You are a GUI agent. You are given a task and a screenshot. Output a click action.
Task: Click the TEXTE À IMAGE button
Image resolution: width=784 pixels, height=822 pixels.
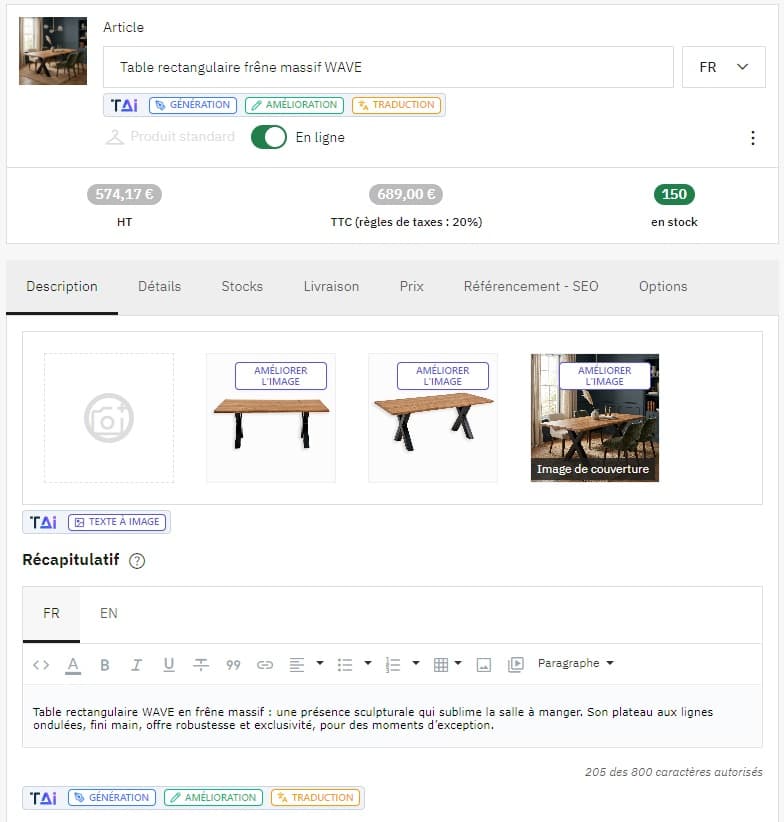point(117,522)
